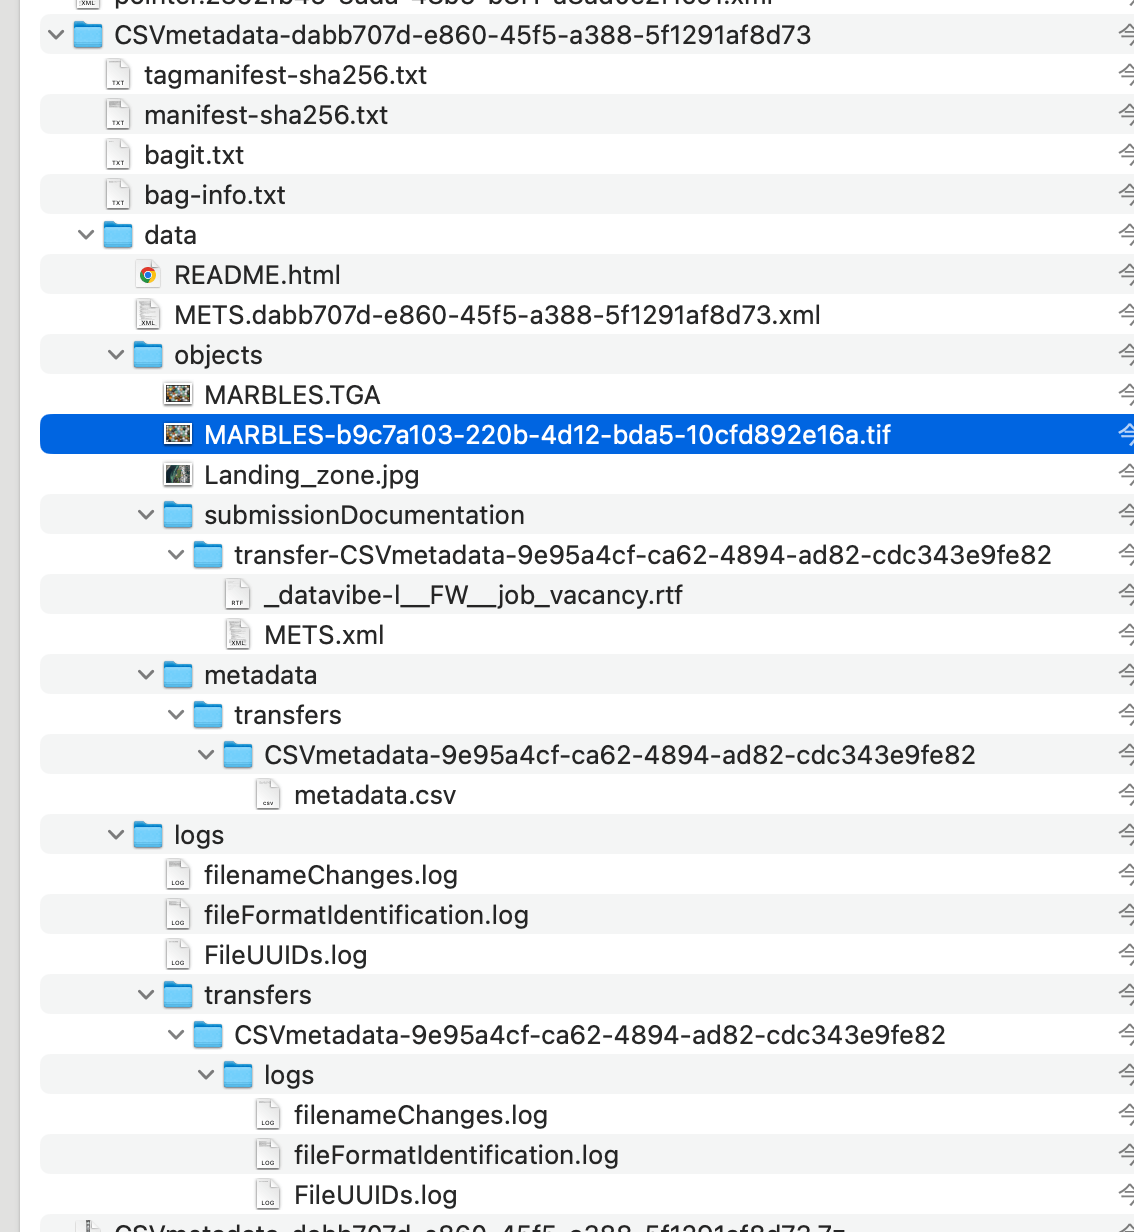This screenshot has width=1134, height=1232.
Task: Open the bag-info.txt file entry
Action: click(x=214, y=194)
